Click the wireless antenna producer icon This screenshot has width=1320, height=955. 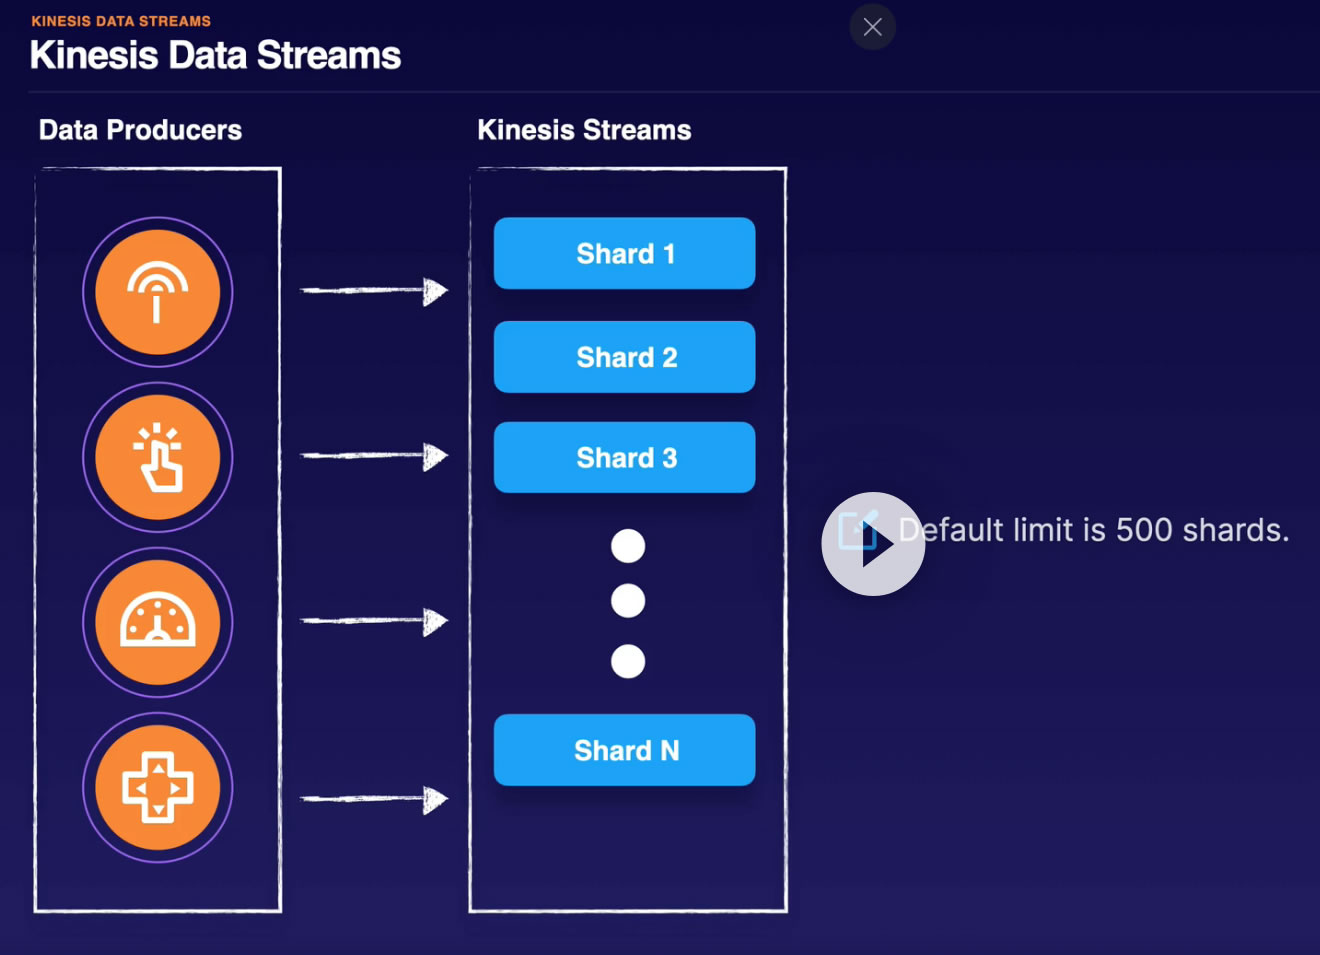[157, 292]
